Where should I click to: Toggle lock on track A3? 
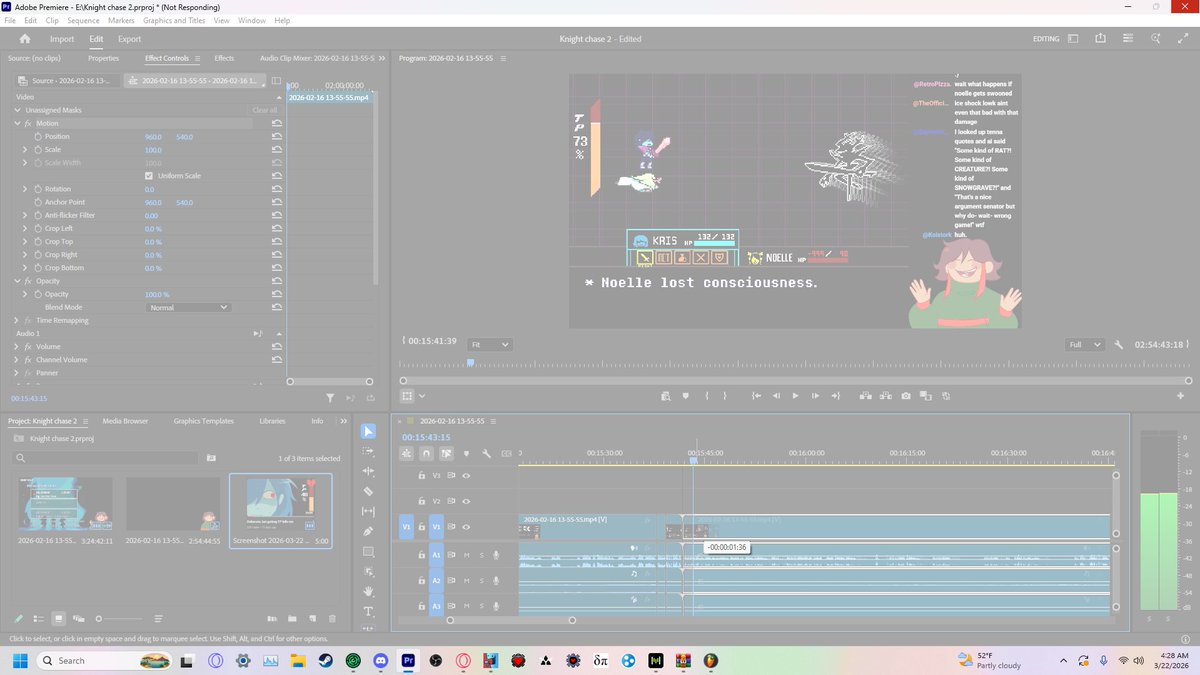pyautogui.click(x=421, y=606)
